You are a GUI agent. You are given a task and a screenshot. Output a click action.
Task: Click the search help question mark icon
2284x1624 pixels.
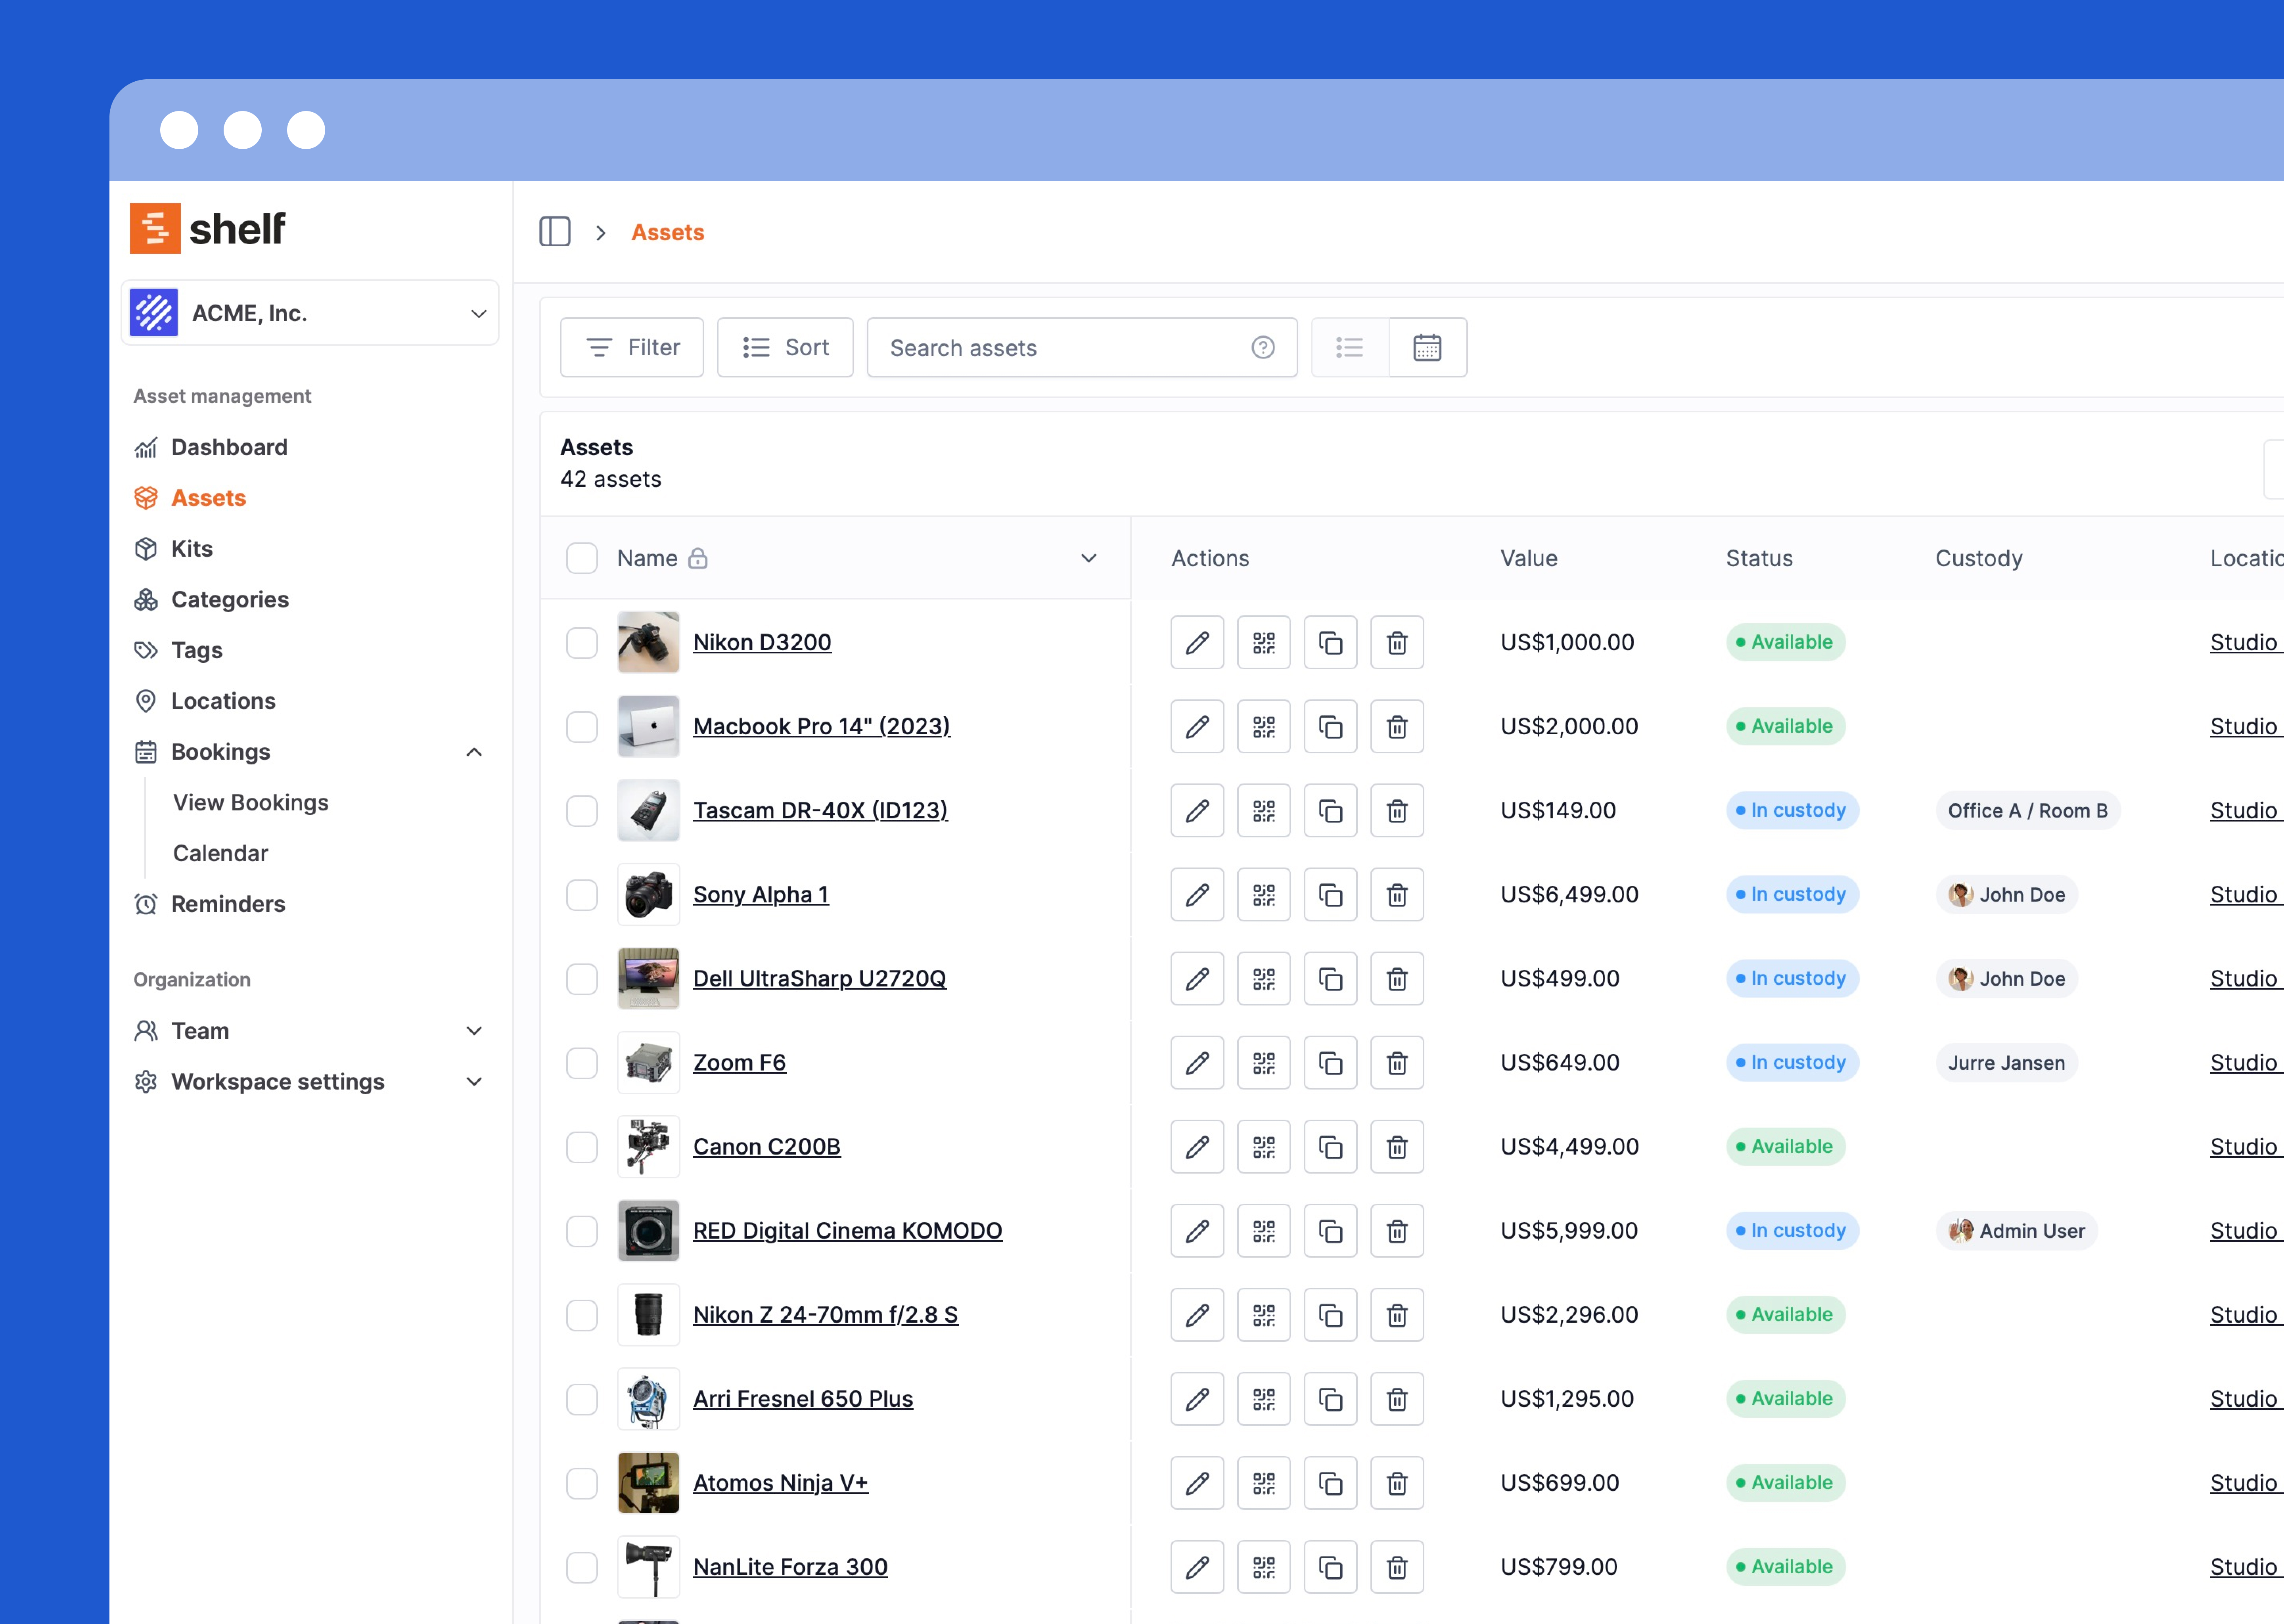[1263, 347]
